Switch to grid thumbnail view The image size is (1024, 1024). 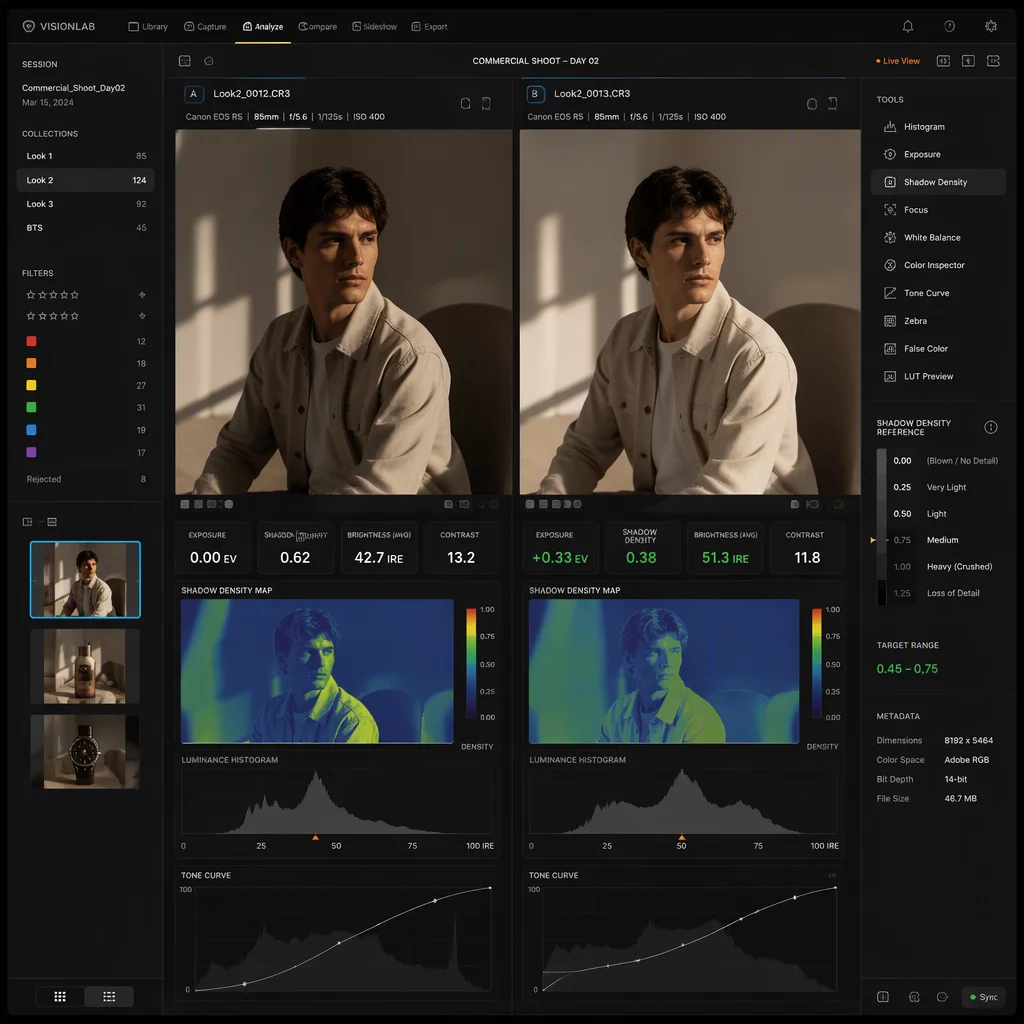coord(60,996)
